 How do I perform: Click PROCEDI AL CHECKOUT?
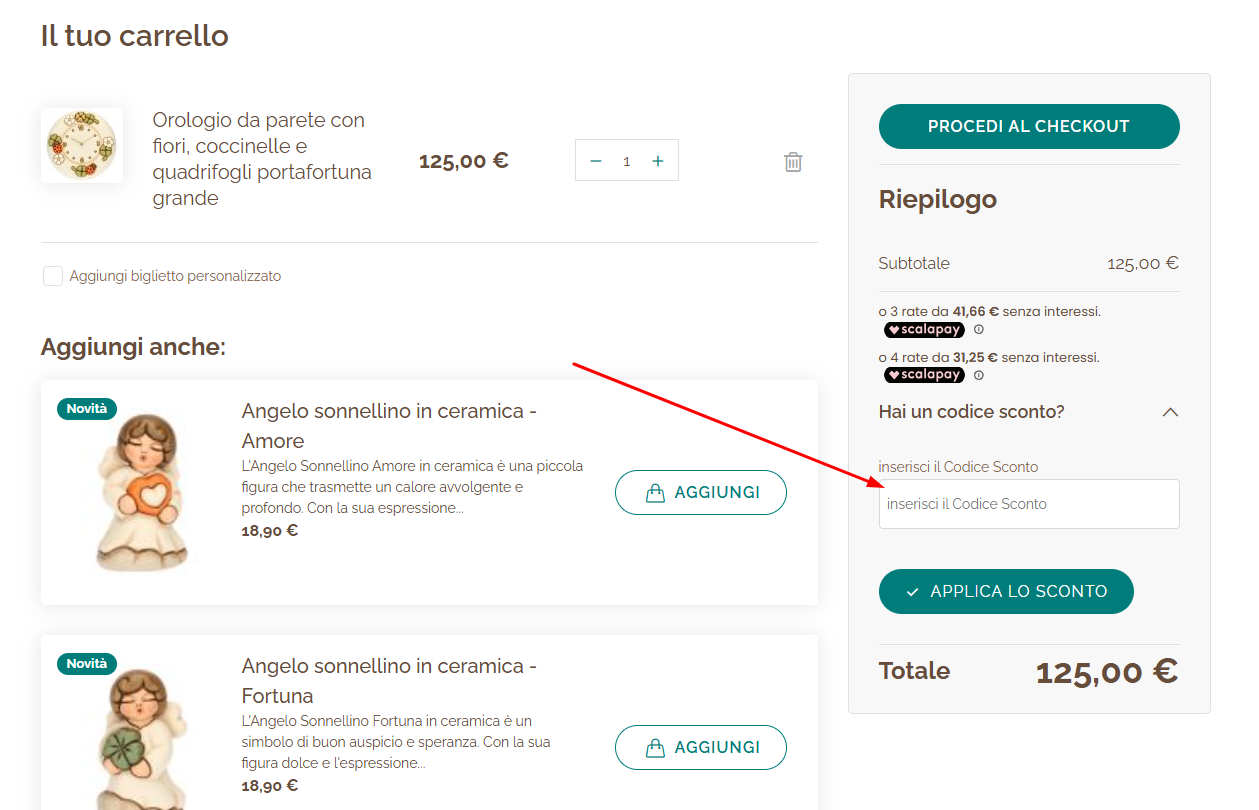[1028, 126]
